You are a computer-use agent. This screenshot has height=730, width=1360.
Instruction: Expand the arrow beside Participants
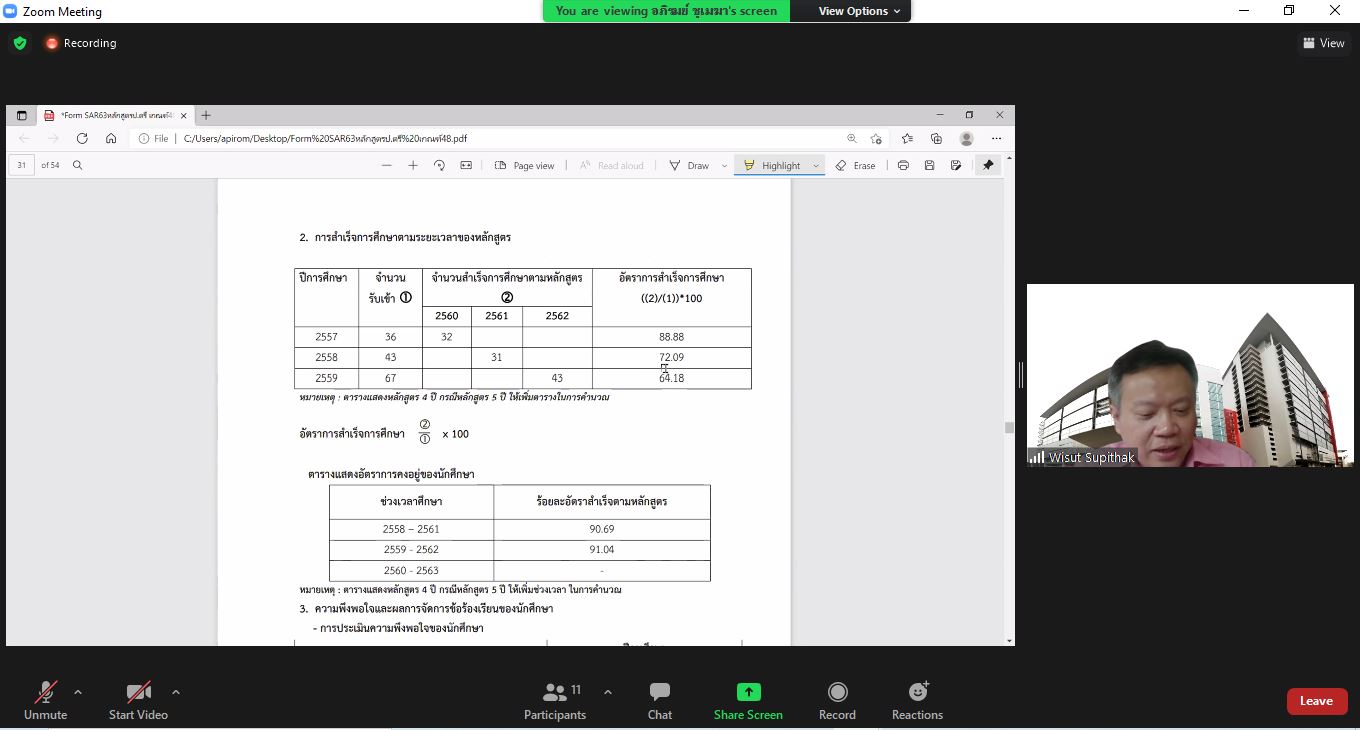(607, 692)
